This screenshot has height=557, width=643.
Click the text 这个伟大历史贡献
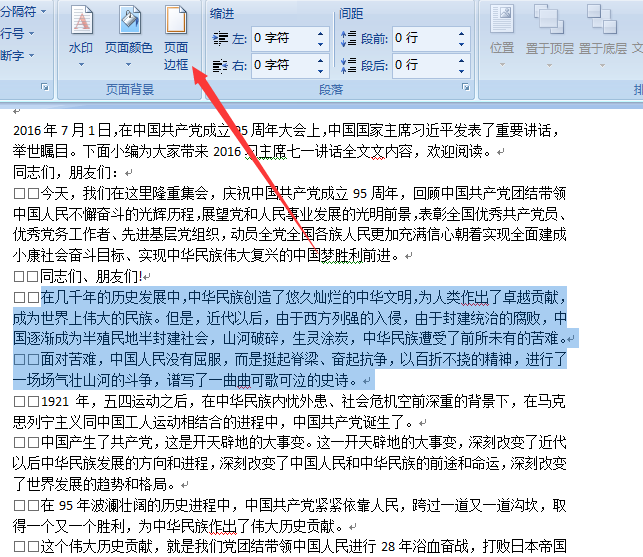point(96,546)
